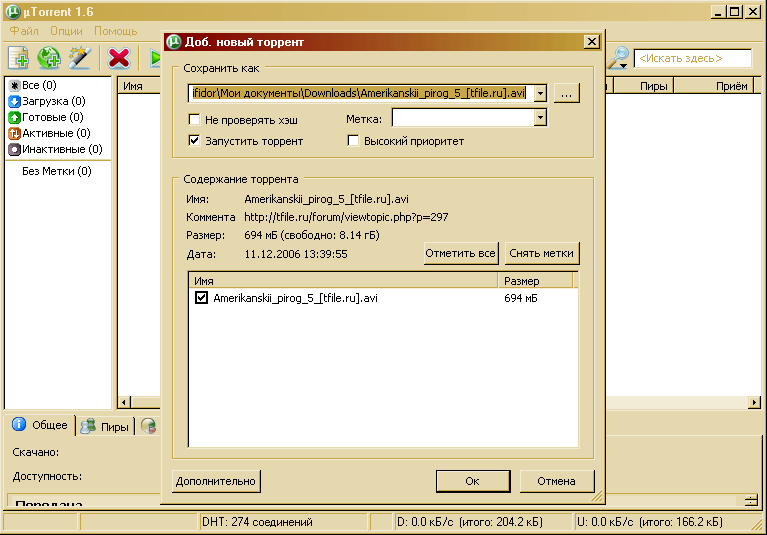Click the size text 694 мБ (свободно: 8.14 гБ)
Viewport: 767px width, 535px height.
pos(312,235)
